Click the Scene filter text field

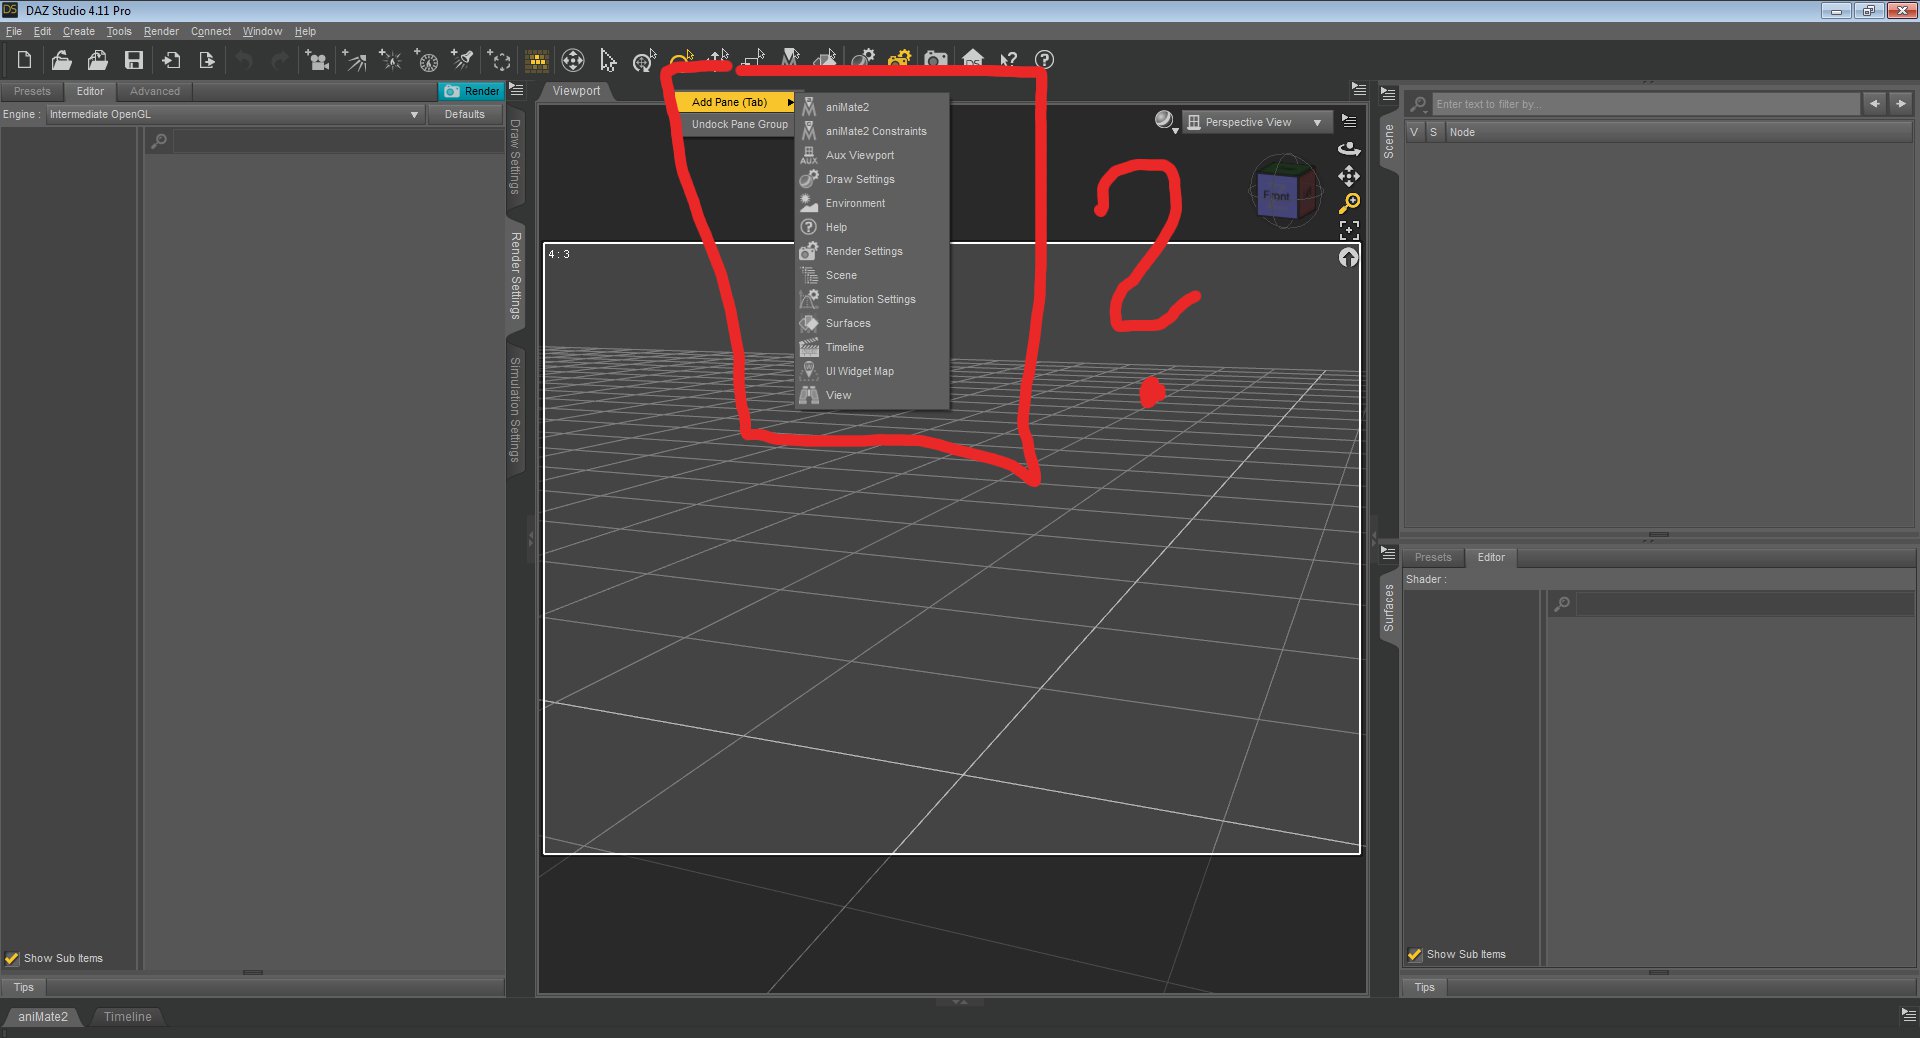1646,104
